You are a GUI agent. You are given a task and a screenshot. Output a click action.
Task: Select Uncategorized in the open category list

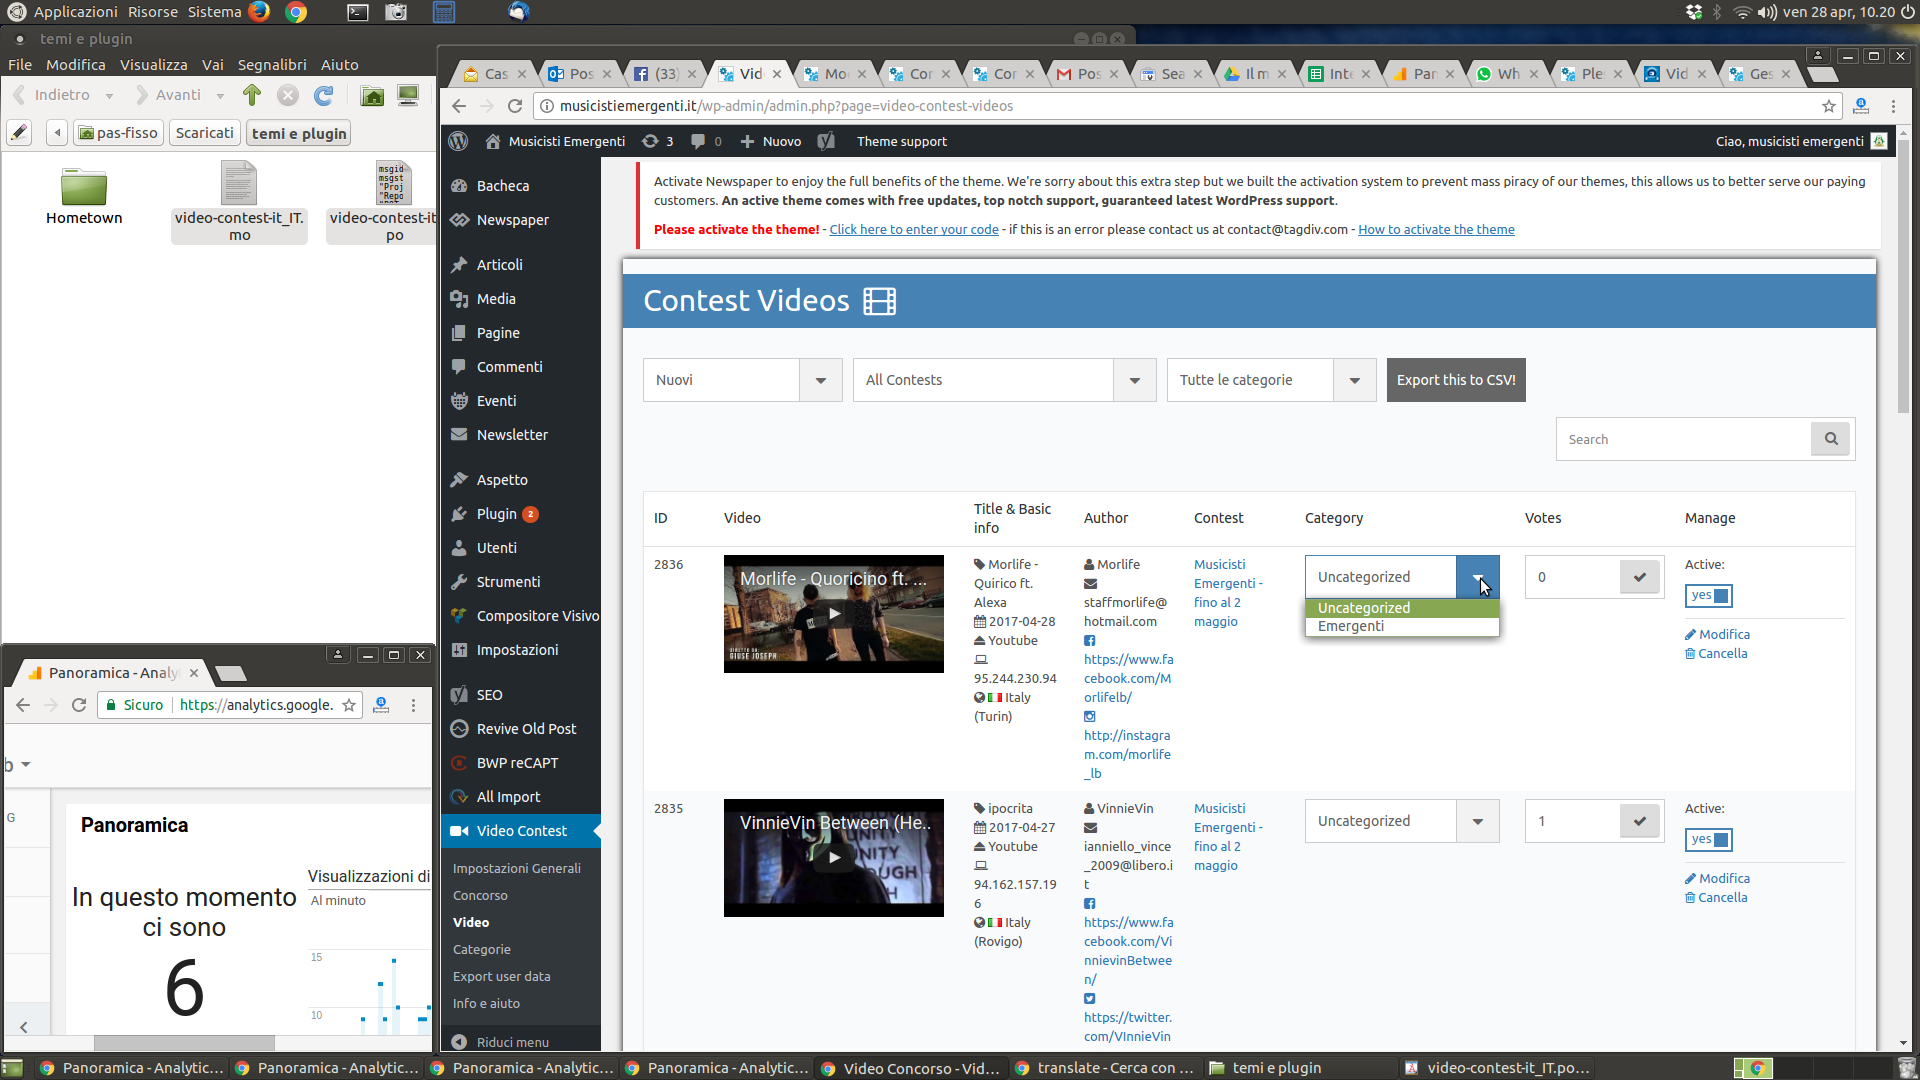(x=1402, y=608)
